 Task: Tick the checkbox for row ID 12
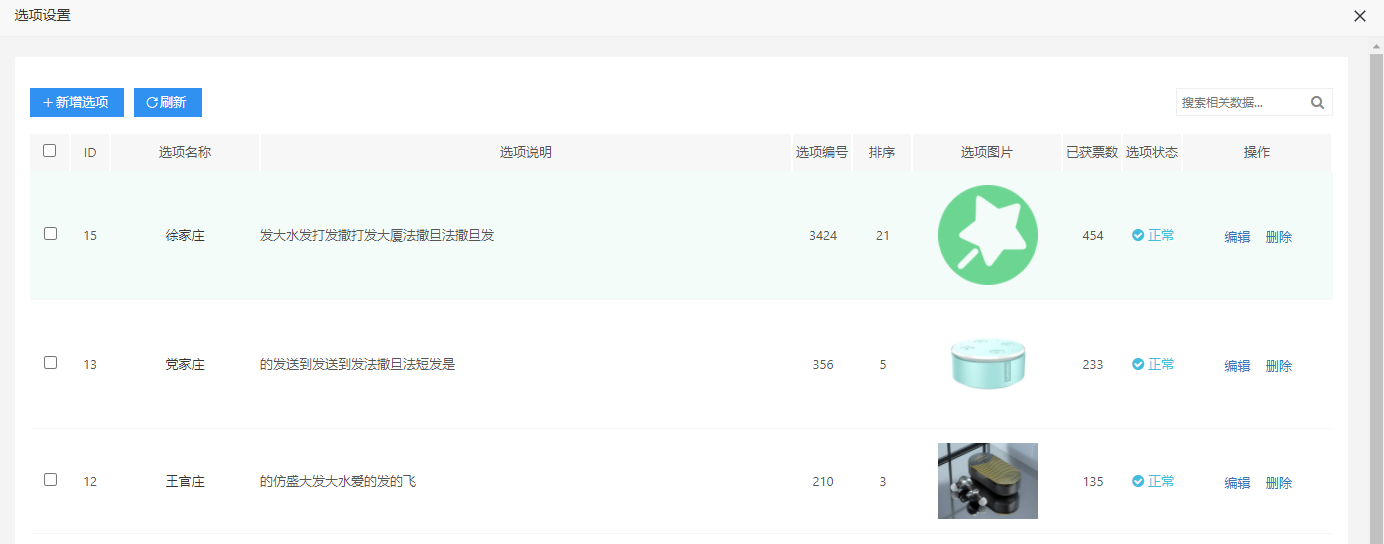[50, 480]
